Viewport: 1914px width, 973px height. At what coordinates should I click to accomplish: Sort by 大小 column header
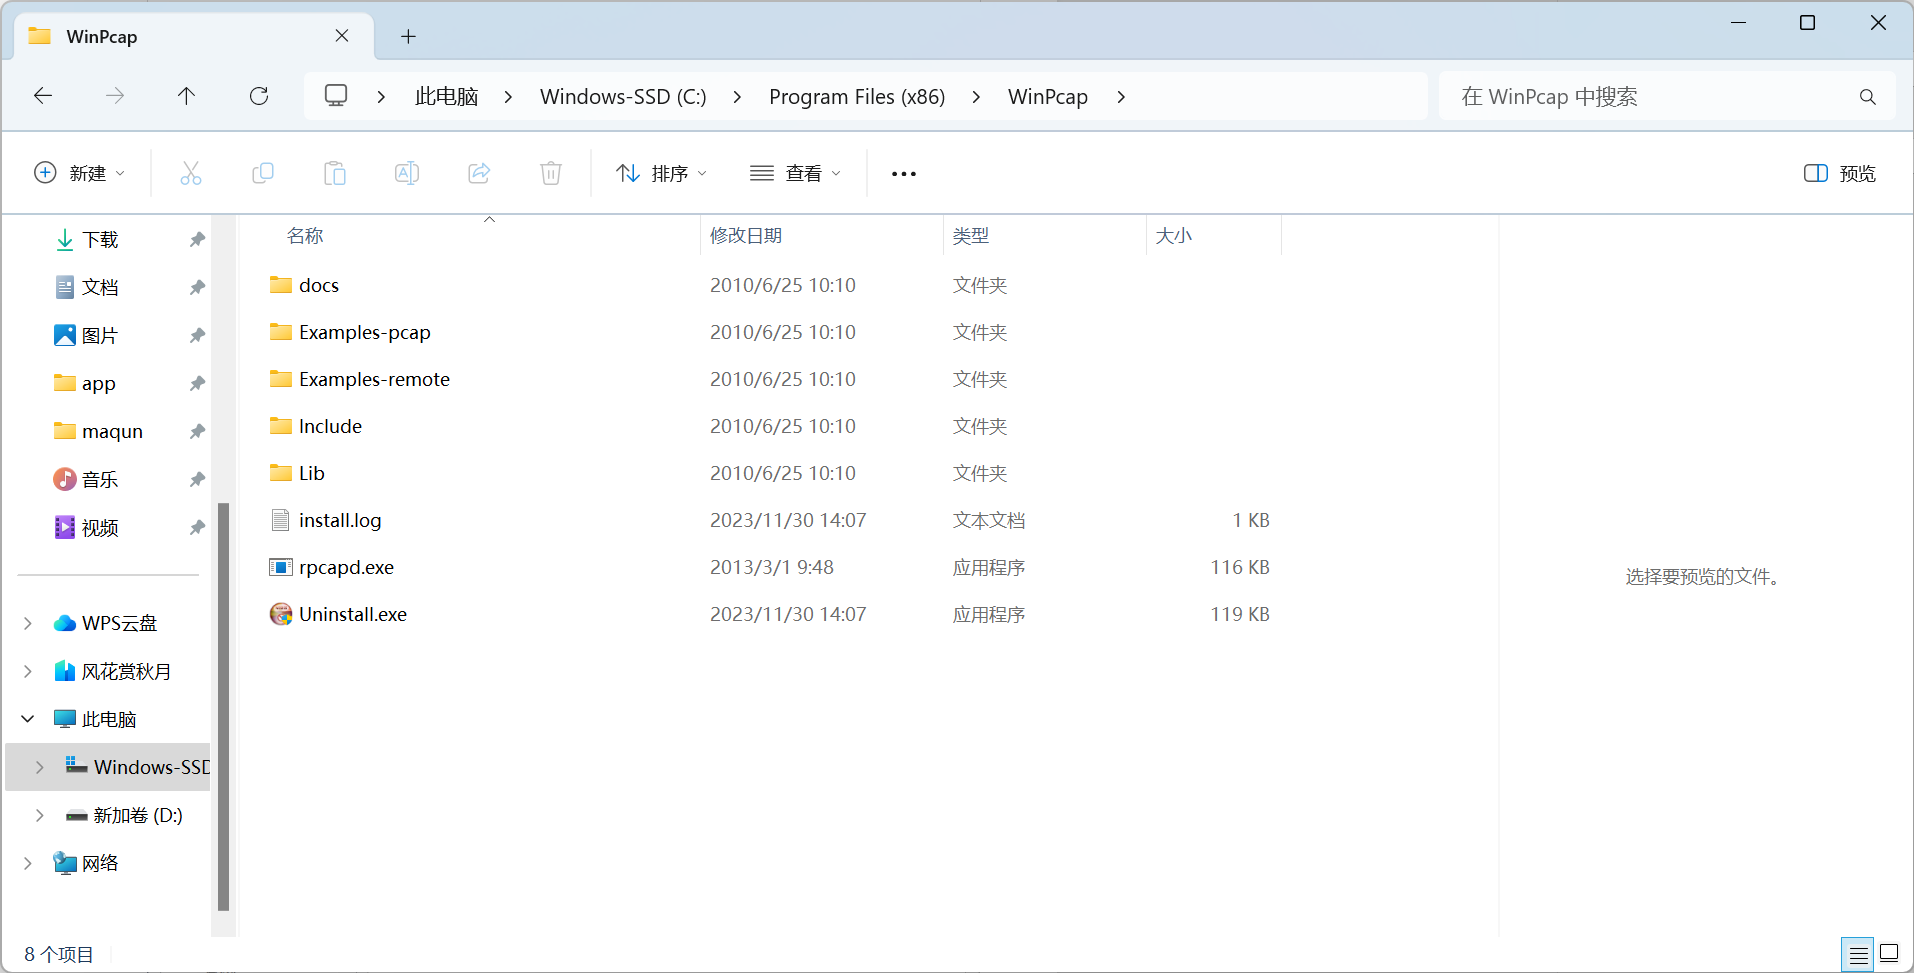click(1174, 236)
